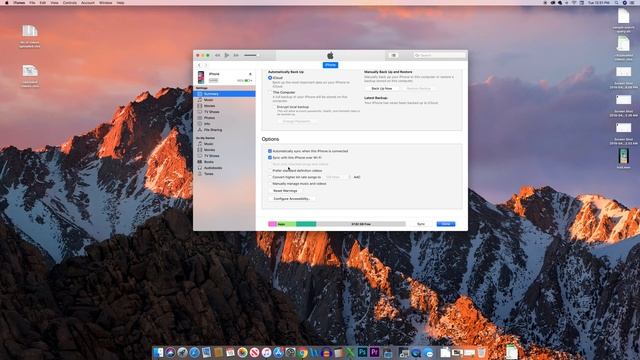Open TV Shows under Settings in sidebar
Image resolution: width=640 pixels, height=360 pixels.
224,112
